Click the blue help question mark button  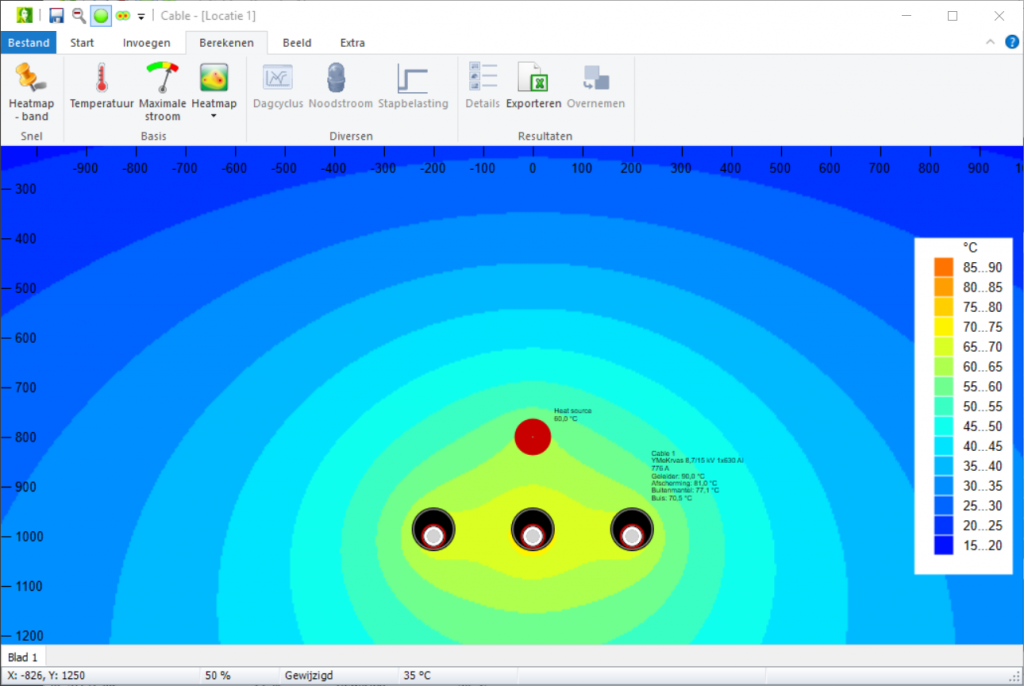click(x=1011, y=43)
